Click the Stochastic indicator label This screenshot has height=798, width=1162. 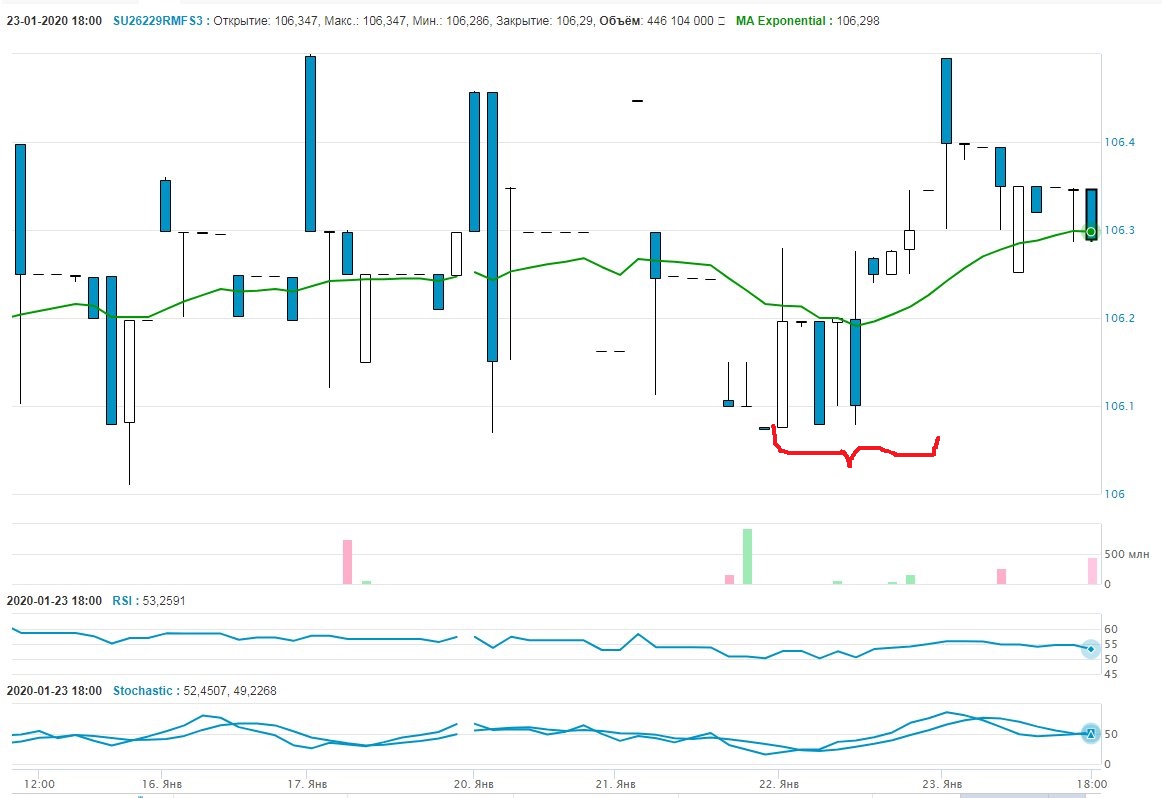(x=142, y=691)
